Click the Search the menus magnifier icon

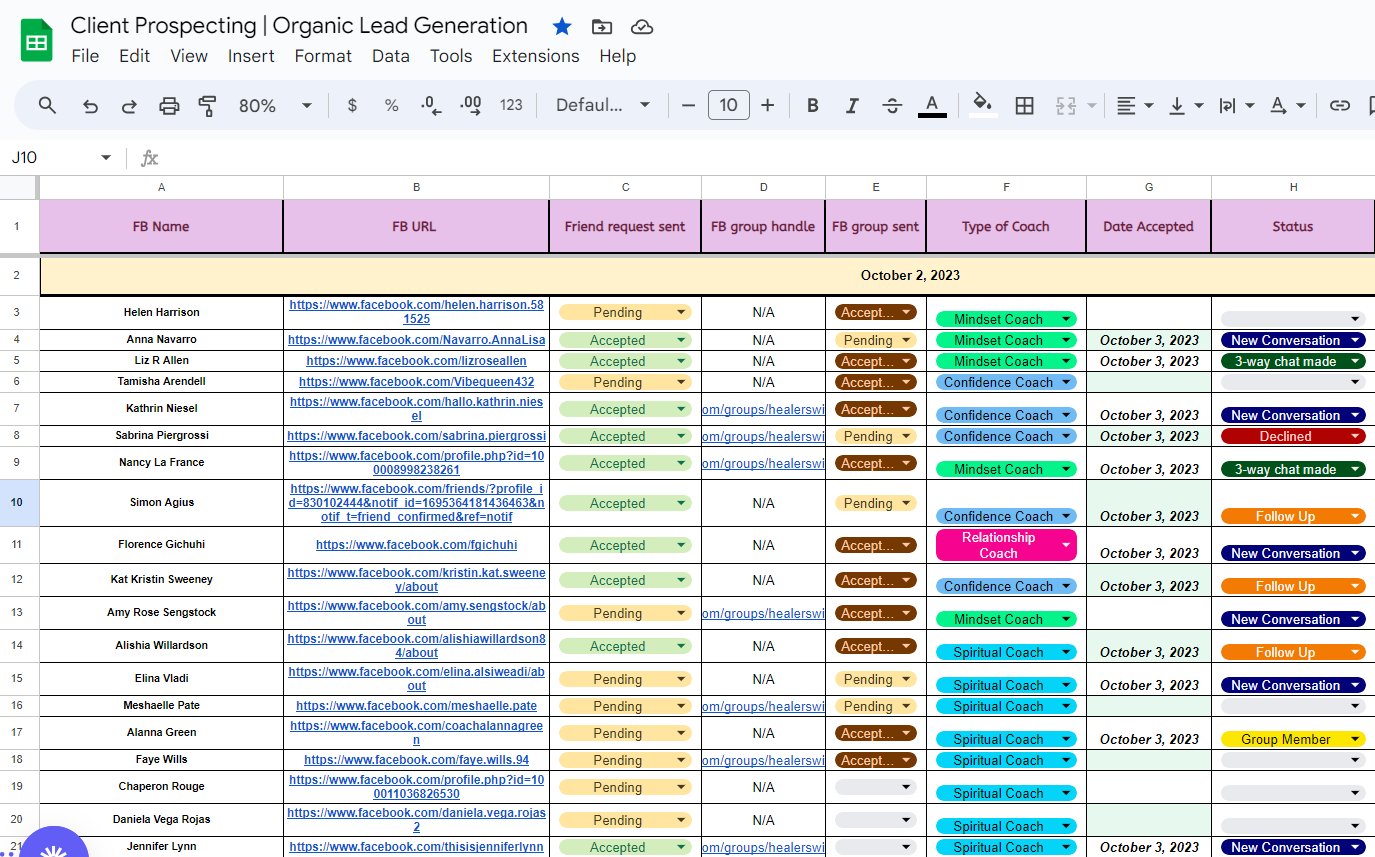pyautogui.click(x=47, y=105)
